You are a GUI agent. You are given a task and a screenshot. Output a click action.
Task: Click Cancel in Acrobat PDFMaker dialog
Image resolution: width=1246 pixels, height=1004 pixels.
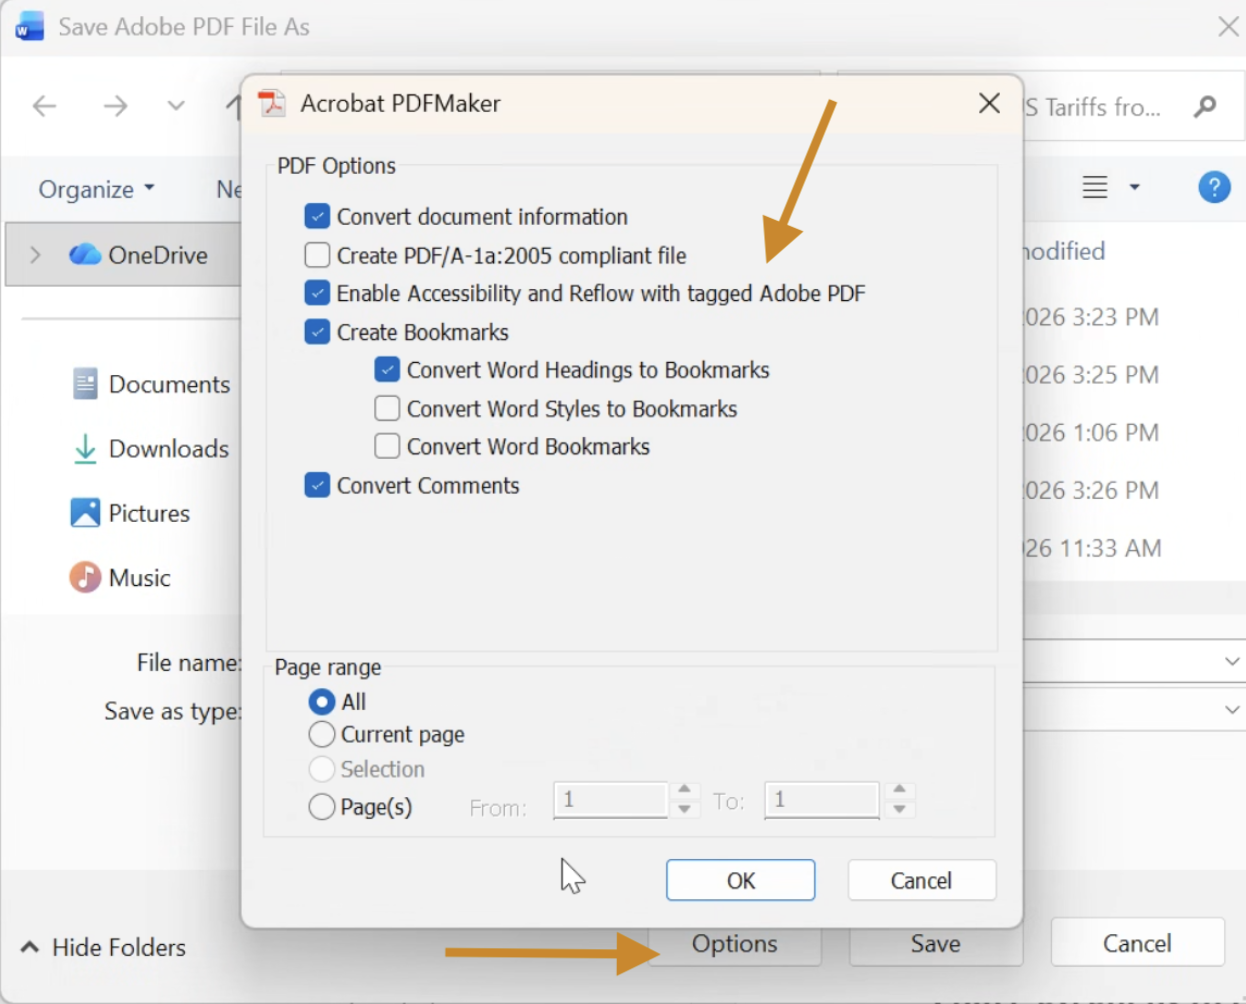pos(922,880)
